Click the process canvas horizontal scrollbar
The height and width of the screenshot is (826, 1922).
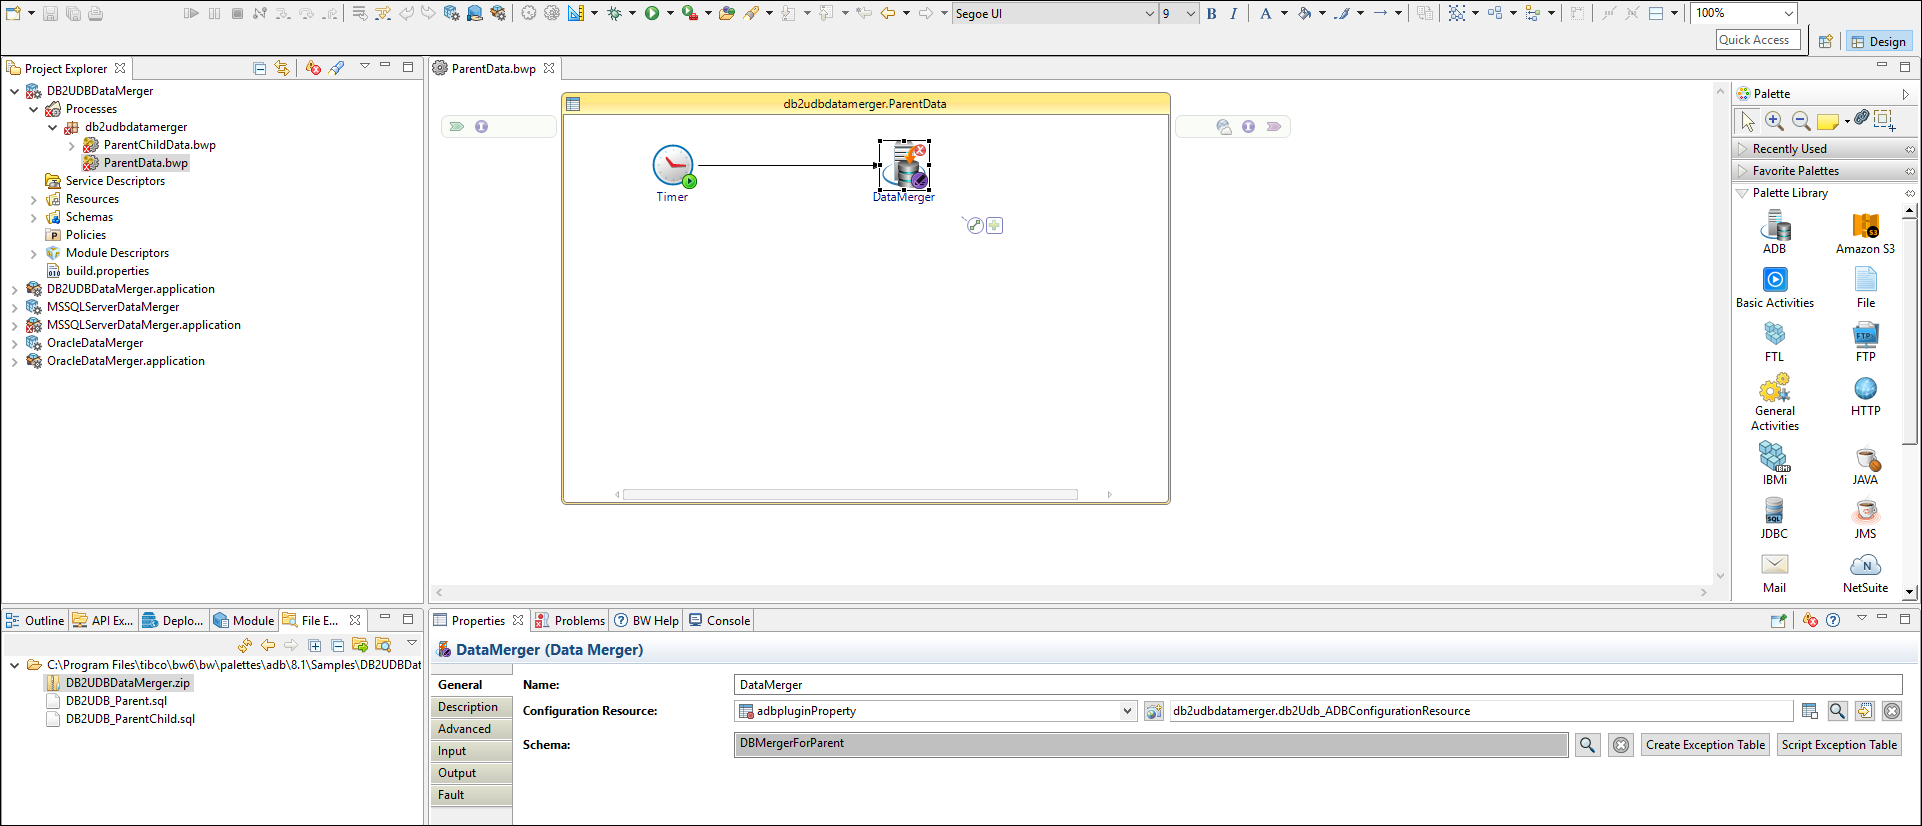click(850, 494)
